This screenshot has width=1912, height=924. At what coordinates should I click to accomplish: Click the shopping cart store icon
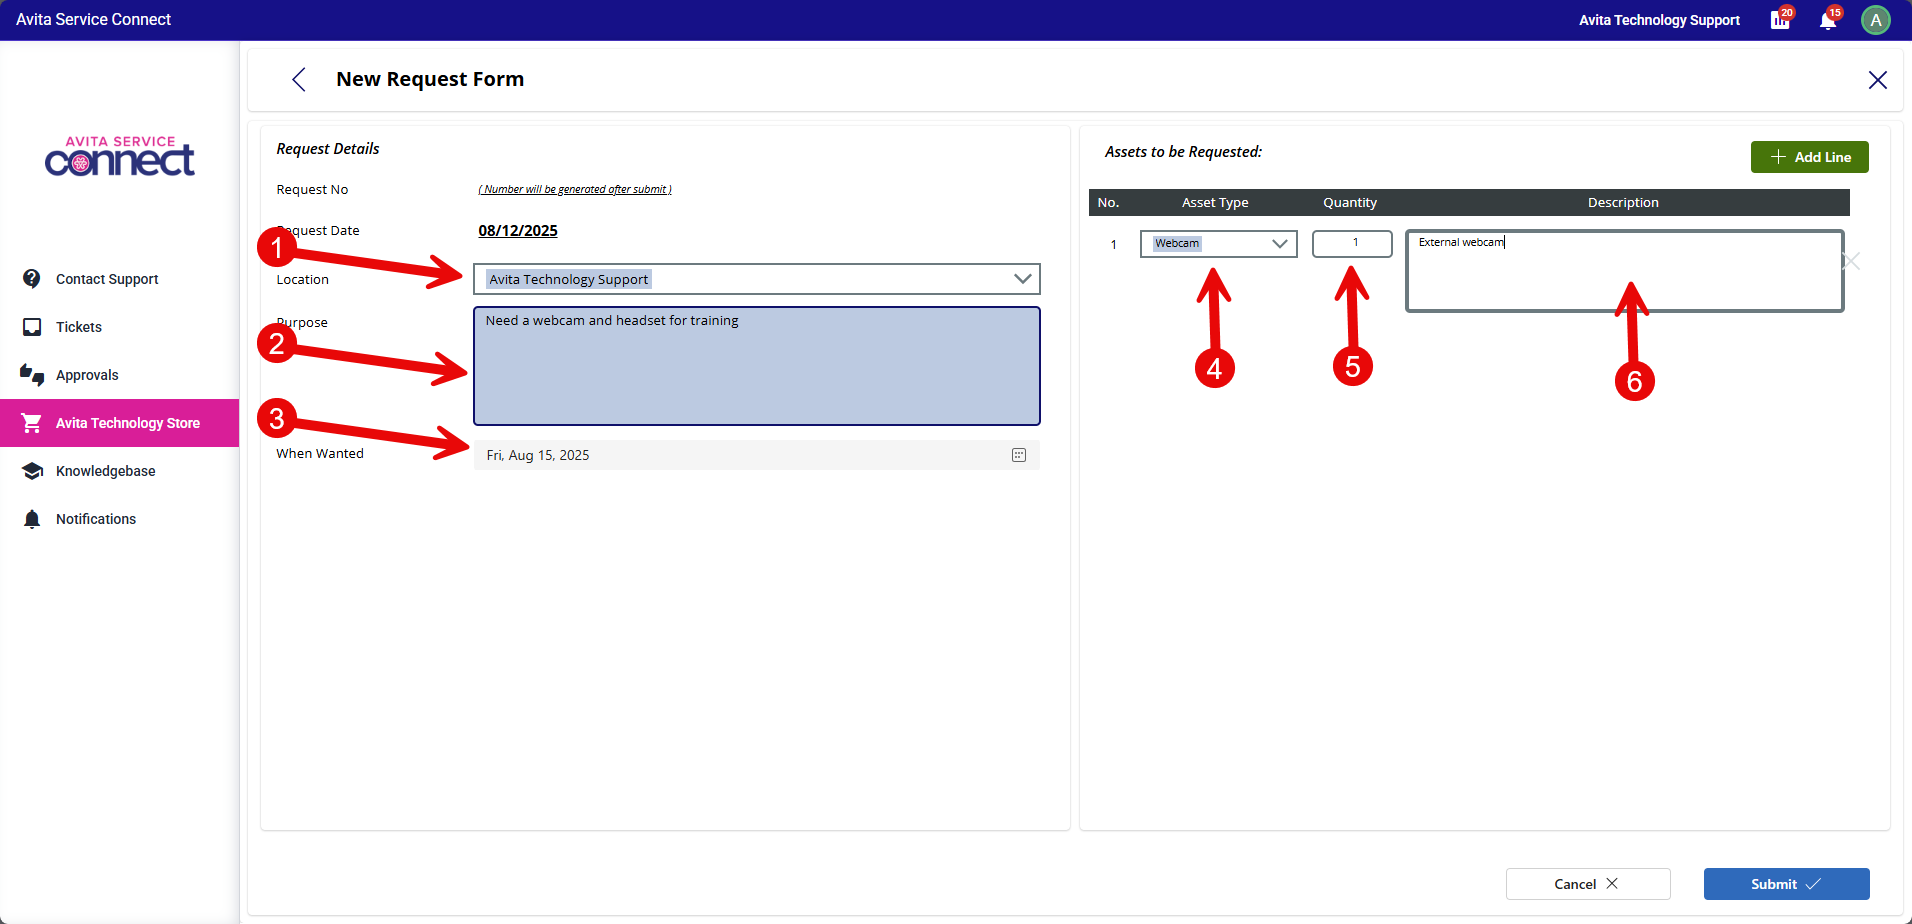pos(32,423)
